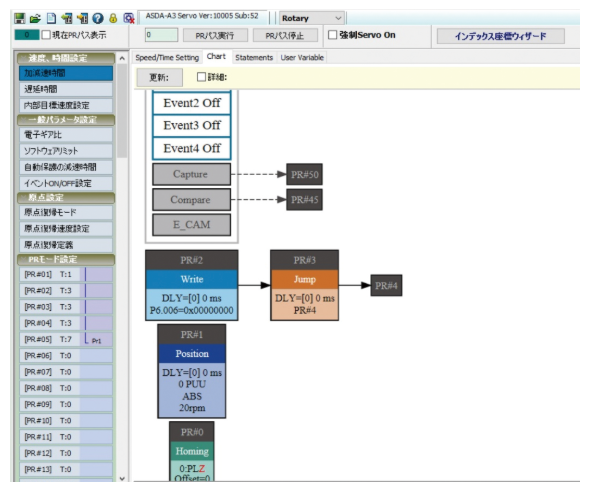Image resolution: width=591 pixels, height=493 pixels.
Task: Switch to the Statements tab
Action: coord(254,58)
